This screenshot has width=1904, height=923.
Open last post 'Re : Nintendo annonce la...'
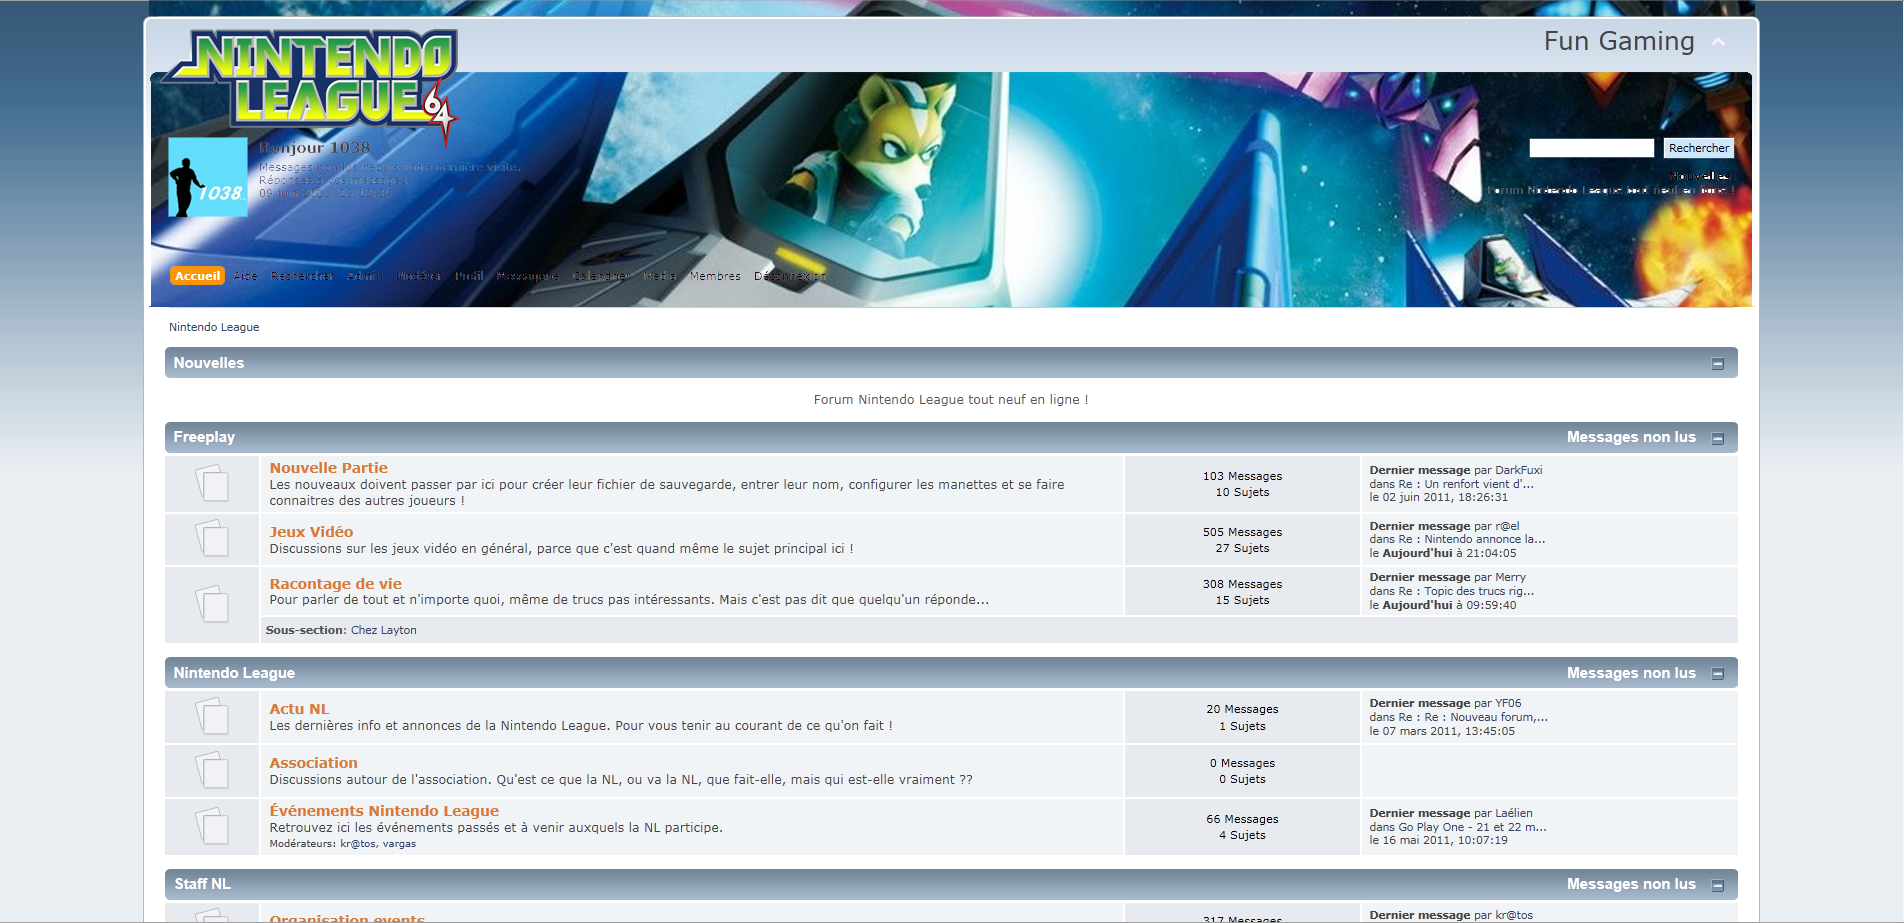(x=1472, y=539)
